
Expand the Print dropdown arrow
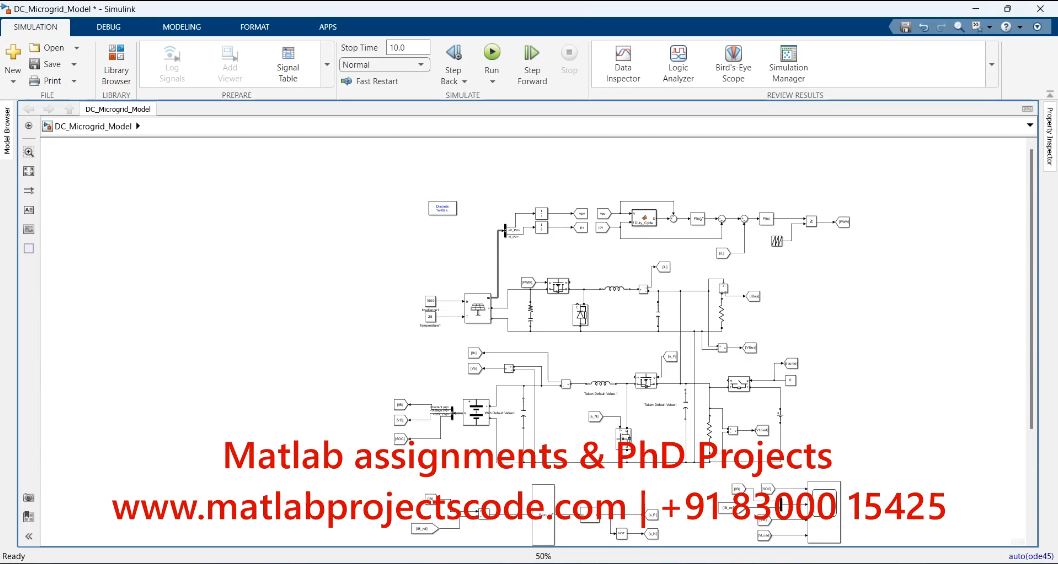pos(74,81)
